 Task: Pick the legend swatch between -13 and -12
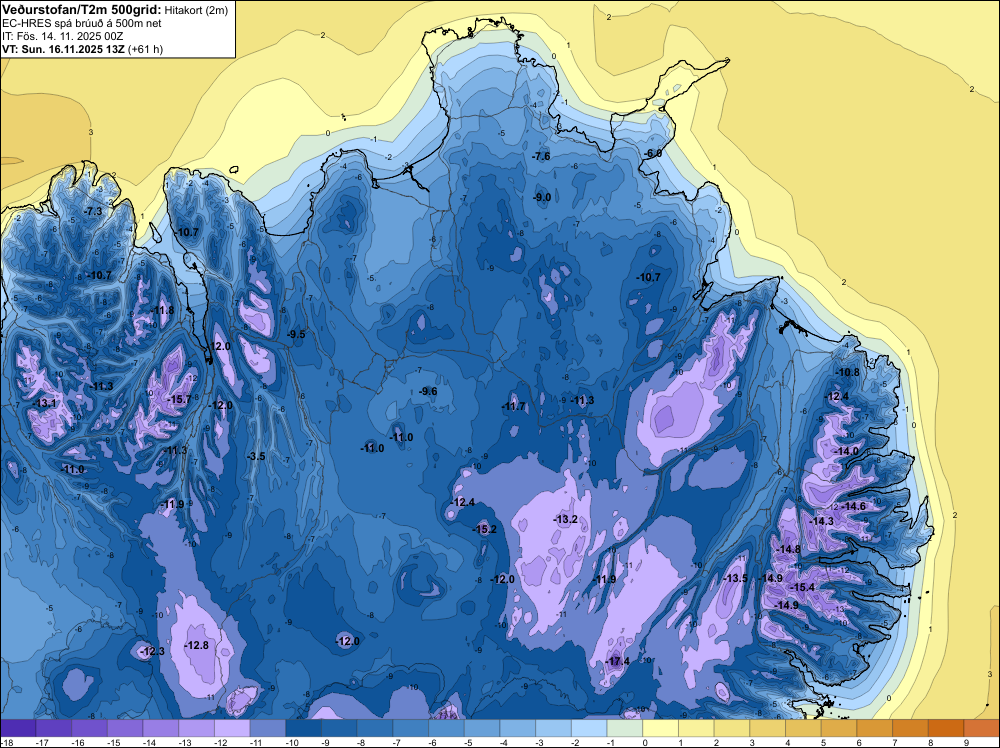pos(196,728)
